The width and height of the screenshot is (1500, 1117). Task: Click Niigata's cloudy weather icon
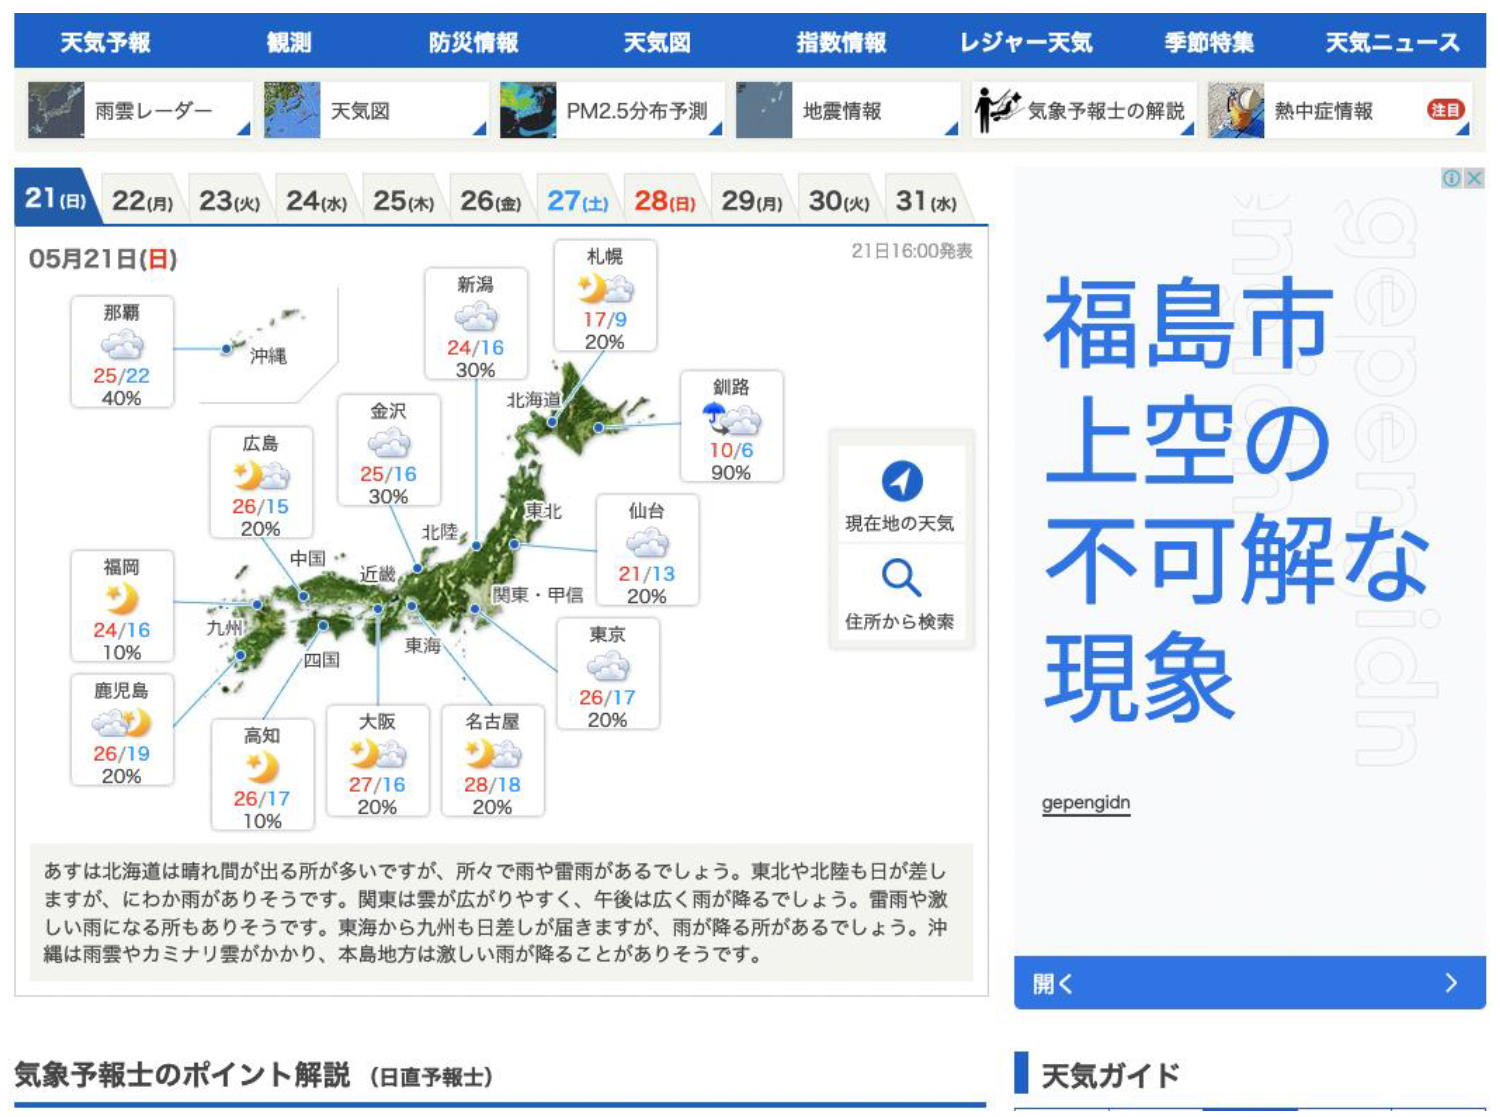(x=476, y=317)
